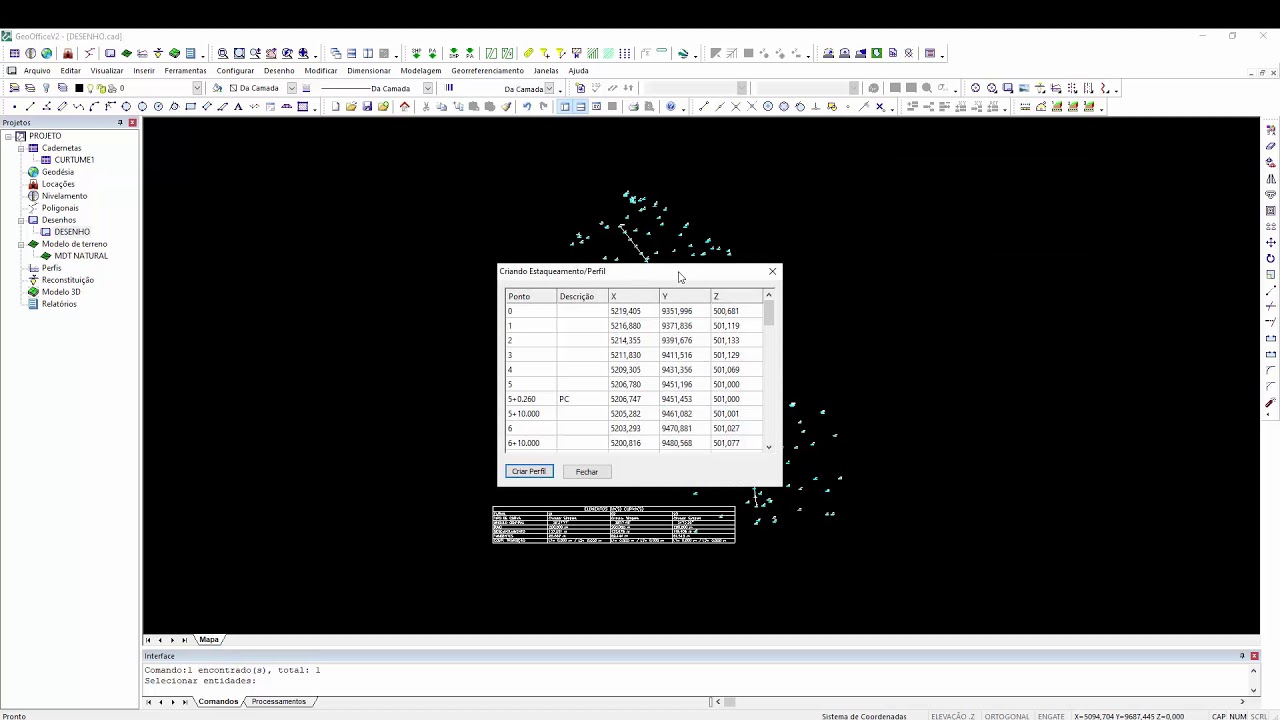Image resolution: width=1280 pixels, height=720 pixels.
Task: Click the format painter brush icon
Action: coord(506,106)
